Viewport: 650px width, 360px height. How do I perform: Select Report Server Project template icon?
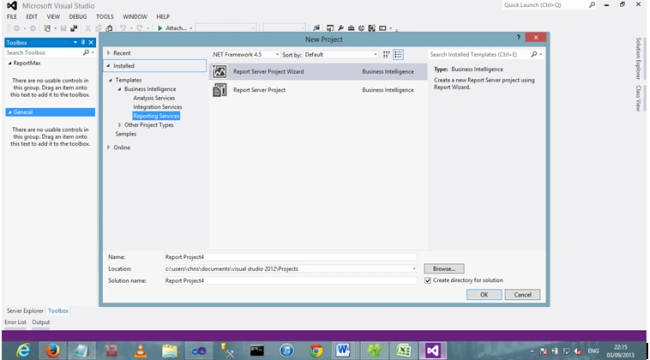click(220, 90)
